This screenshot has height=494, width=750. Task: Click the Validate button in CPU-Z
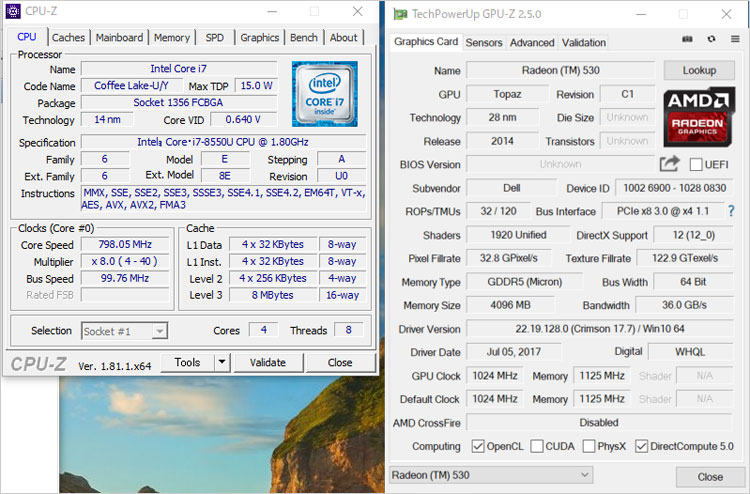tap(268, 362)
